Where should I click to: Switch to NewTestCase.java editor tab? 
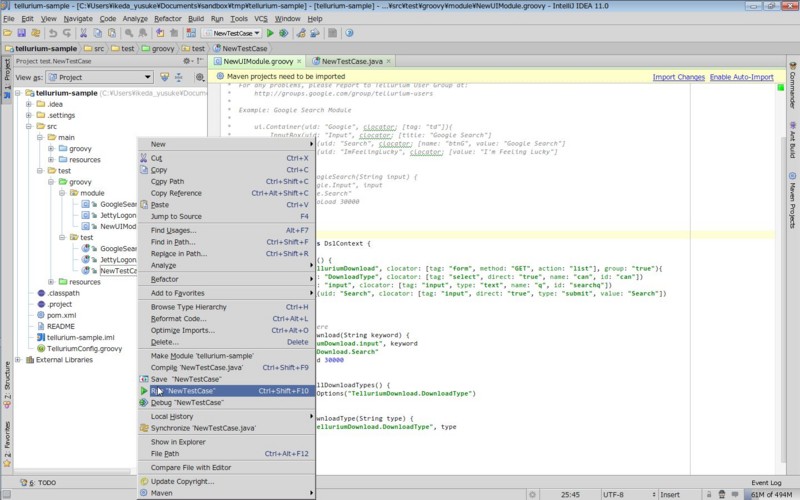352,61
